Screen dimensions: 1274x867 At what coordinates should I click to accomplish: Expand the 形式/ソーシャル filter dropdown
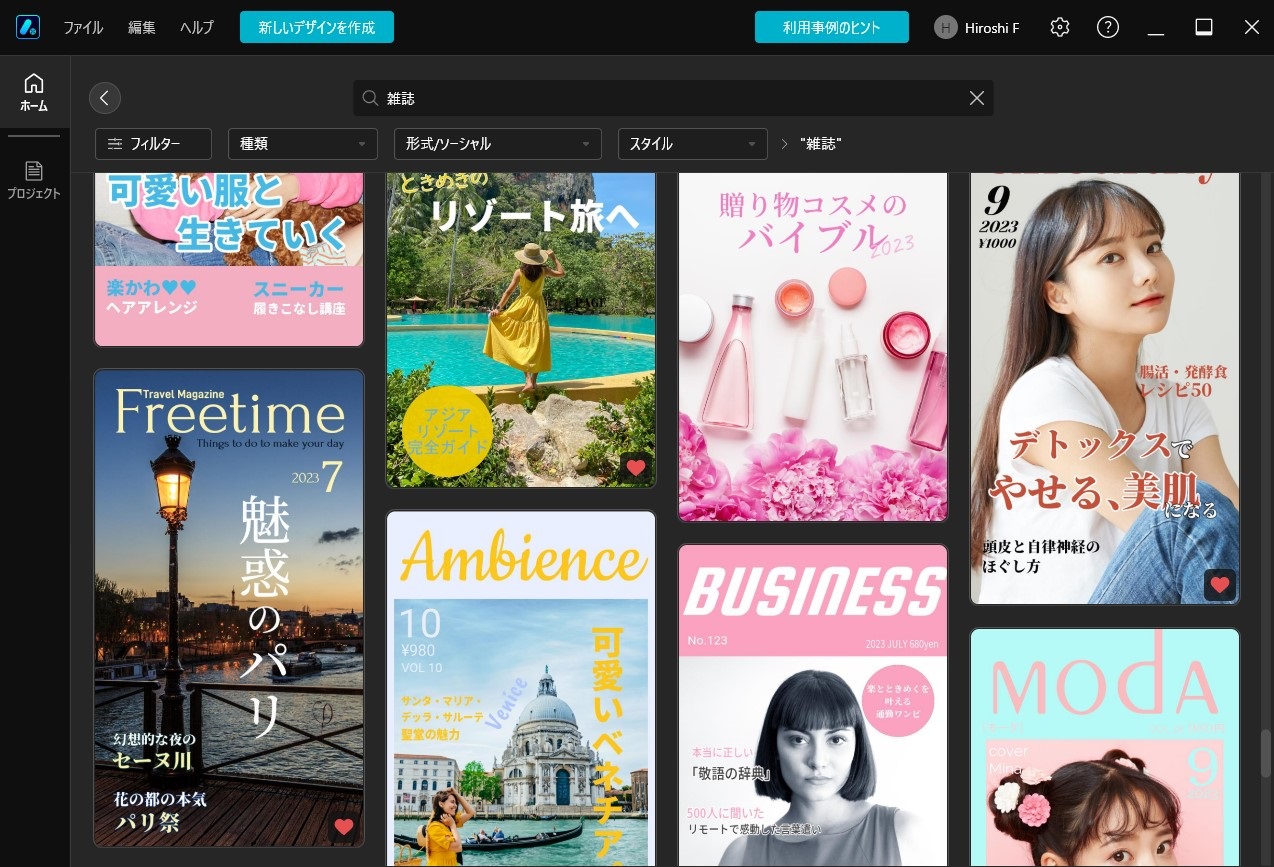click(497, 143)
